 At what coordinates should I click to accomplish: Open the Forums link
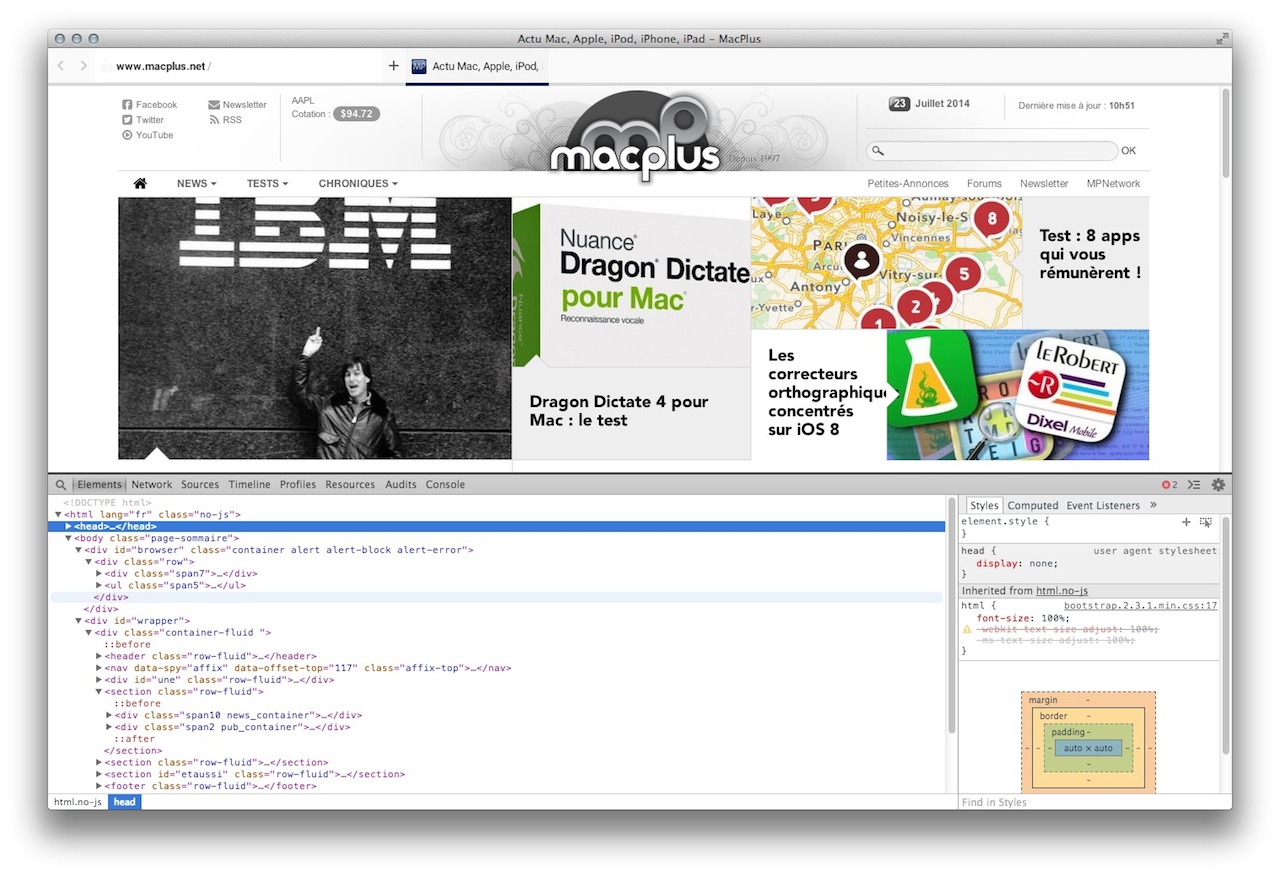(984, 184)
